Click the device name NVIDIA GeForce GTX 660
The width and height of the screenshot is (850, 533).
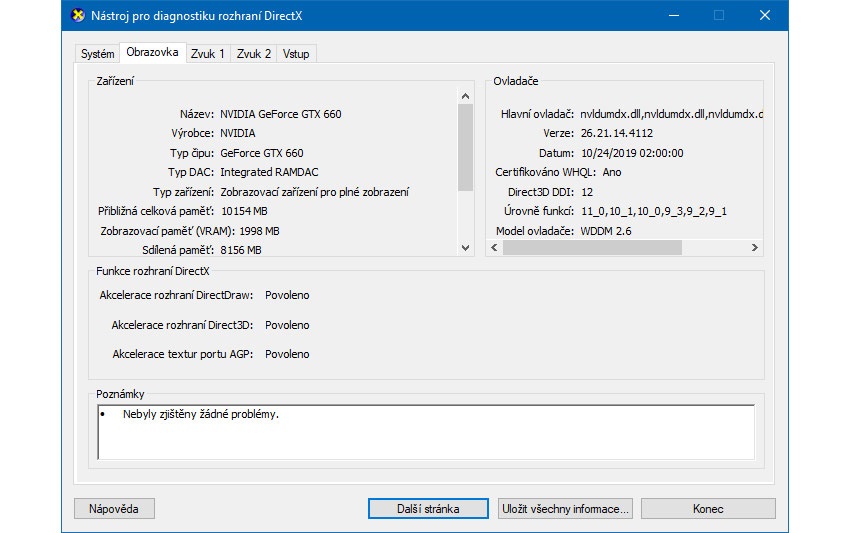tap(281, 114)
